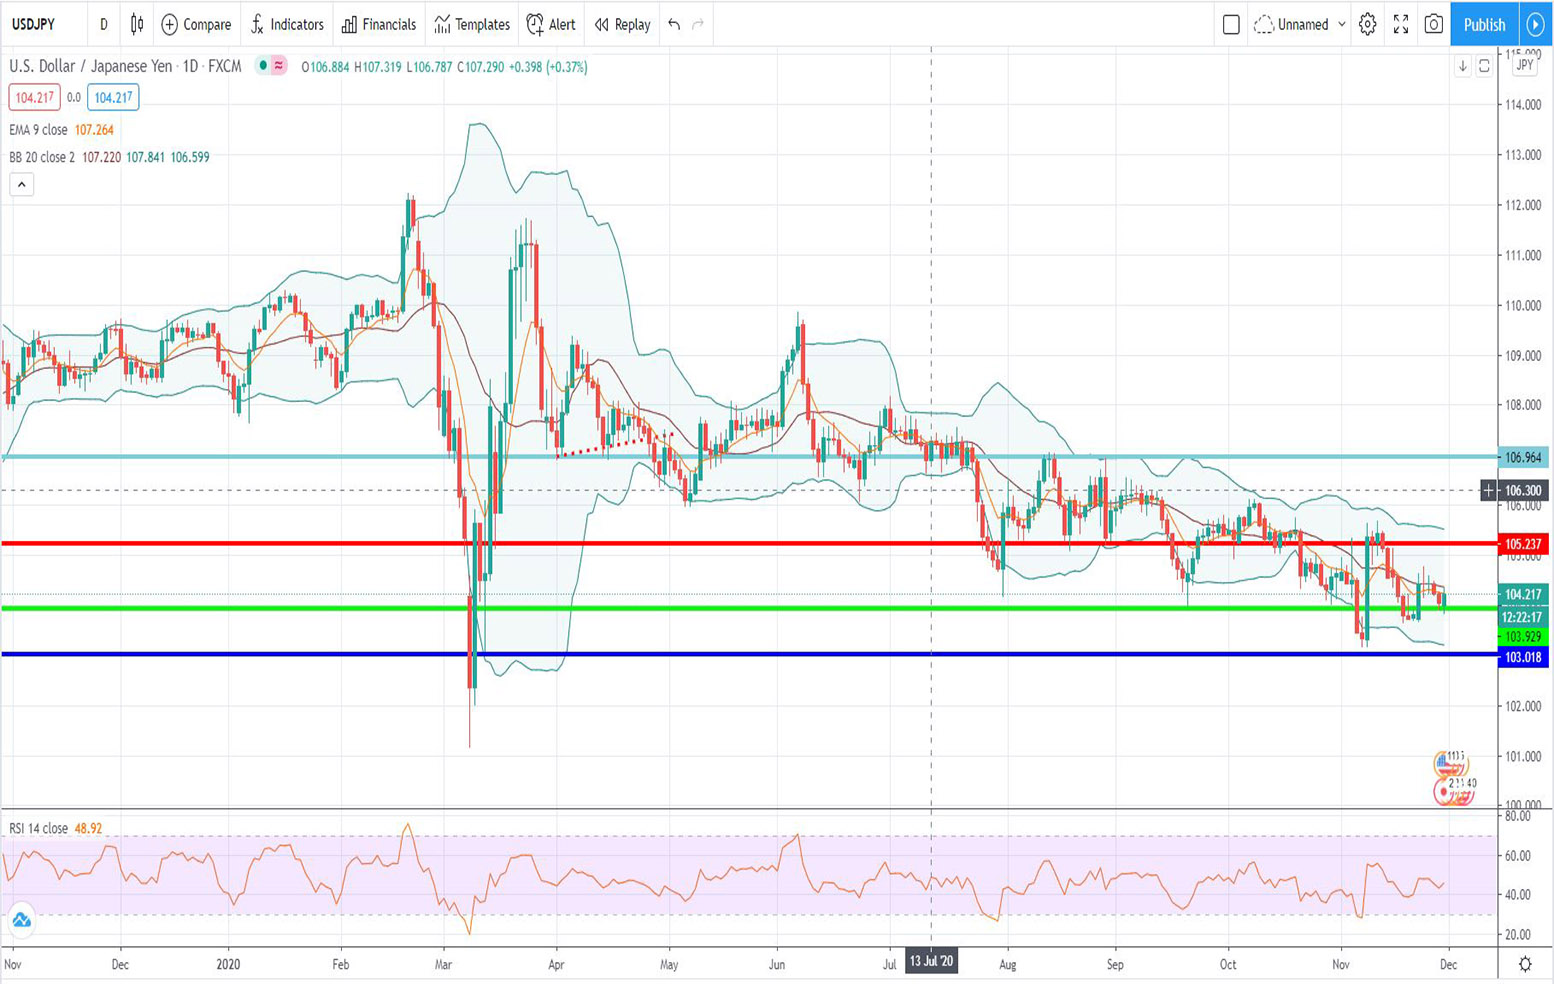Click the undo arrow
Viewport: 1554px width, 984px height.
point(674,24)
